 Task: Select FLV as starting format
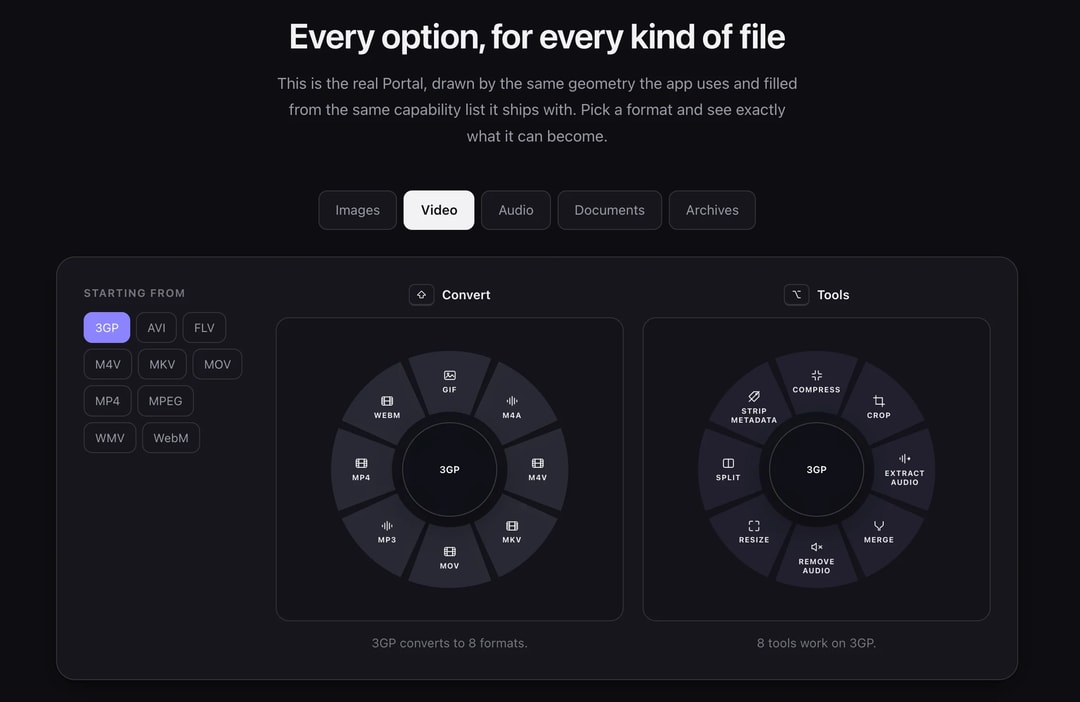204,328
